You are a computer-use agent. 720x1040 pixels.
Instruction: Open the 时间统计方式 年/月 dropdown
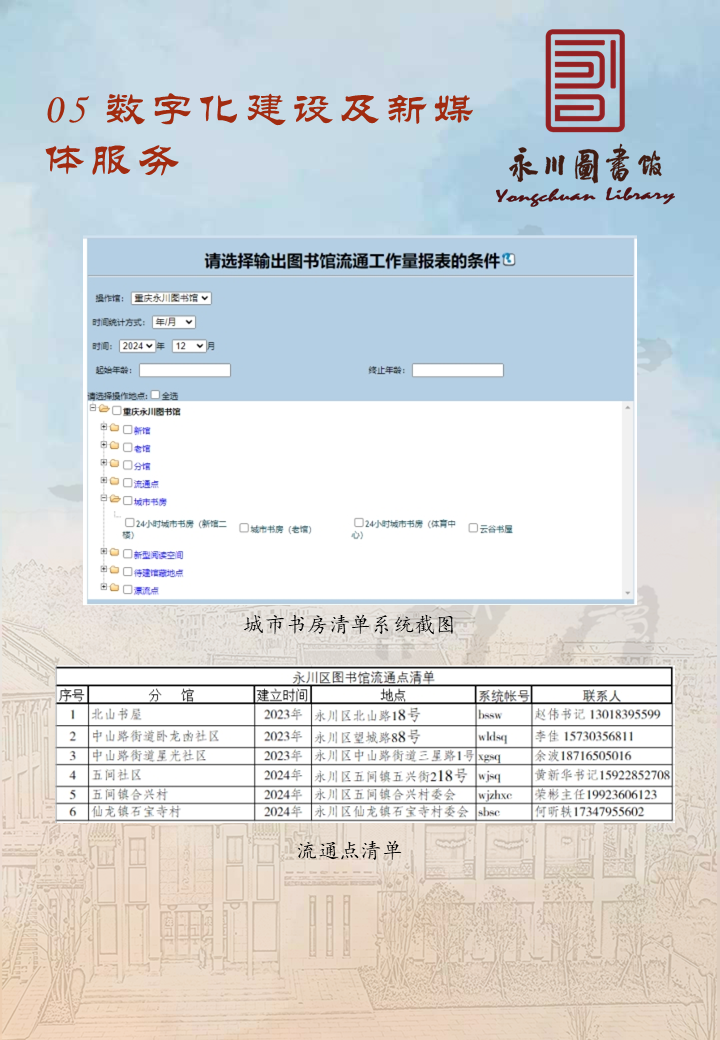tap(174, 322)
